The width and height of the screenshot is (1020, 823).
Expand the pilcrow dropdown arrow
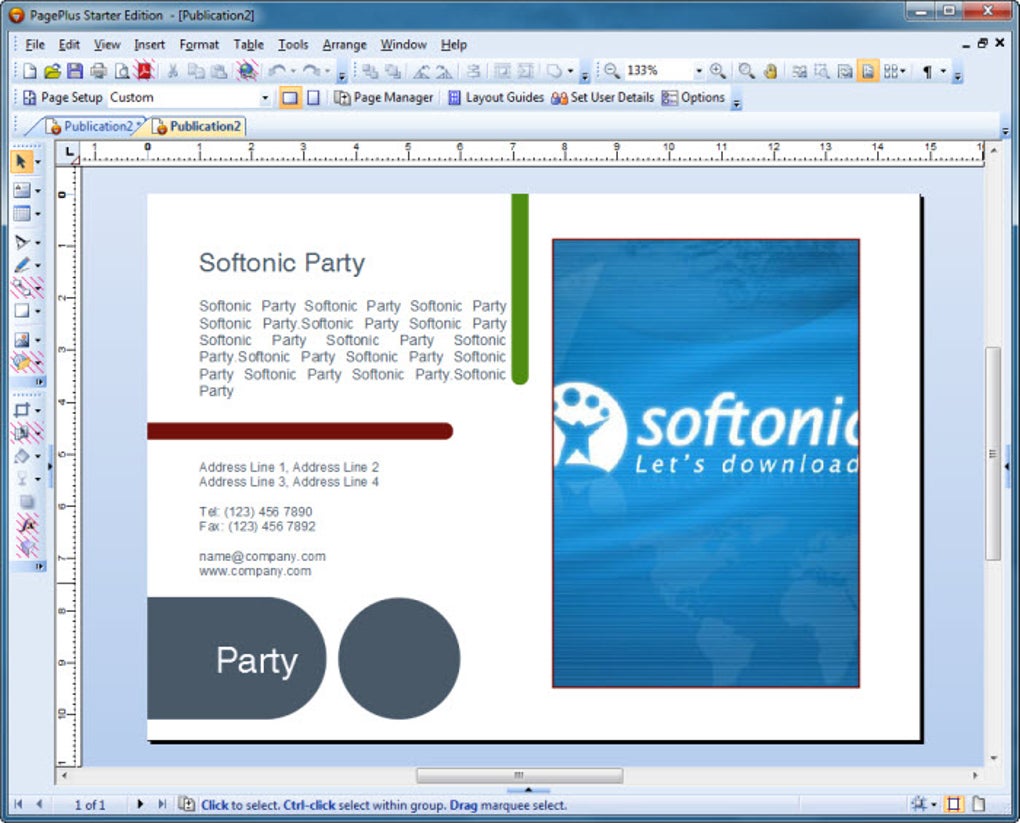coord(943,71)
